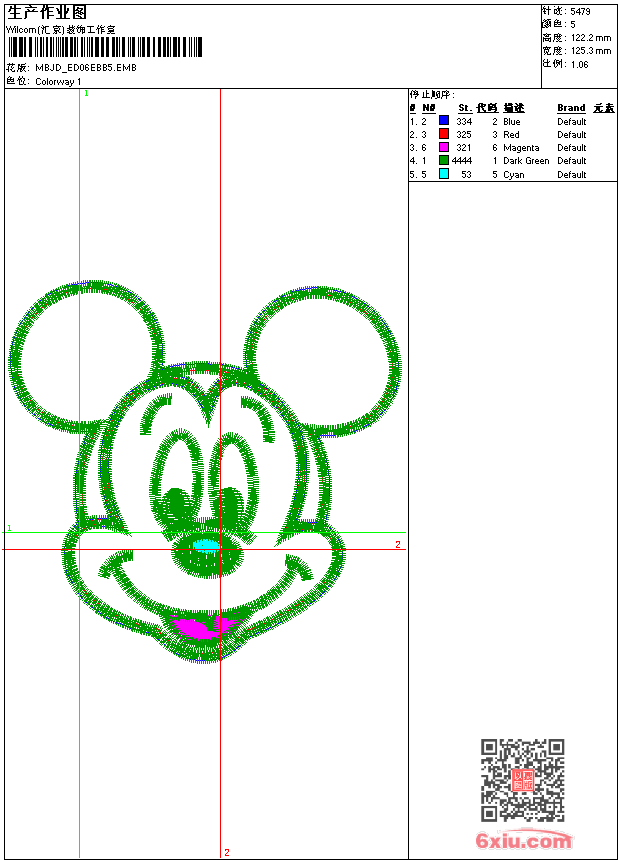The width and height of the screenshot is (620, 860).
Task: Click the QR code image
Action: [x=523, y=780]
